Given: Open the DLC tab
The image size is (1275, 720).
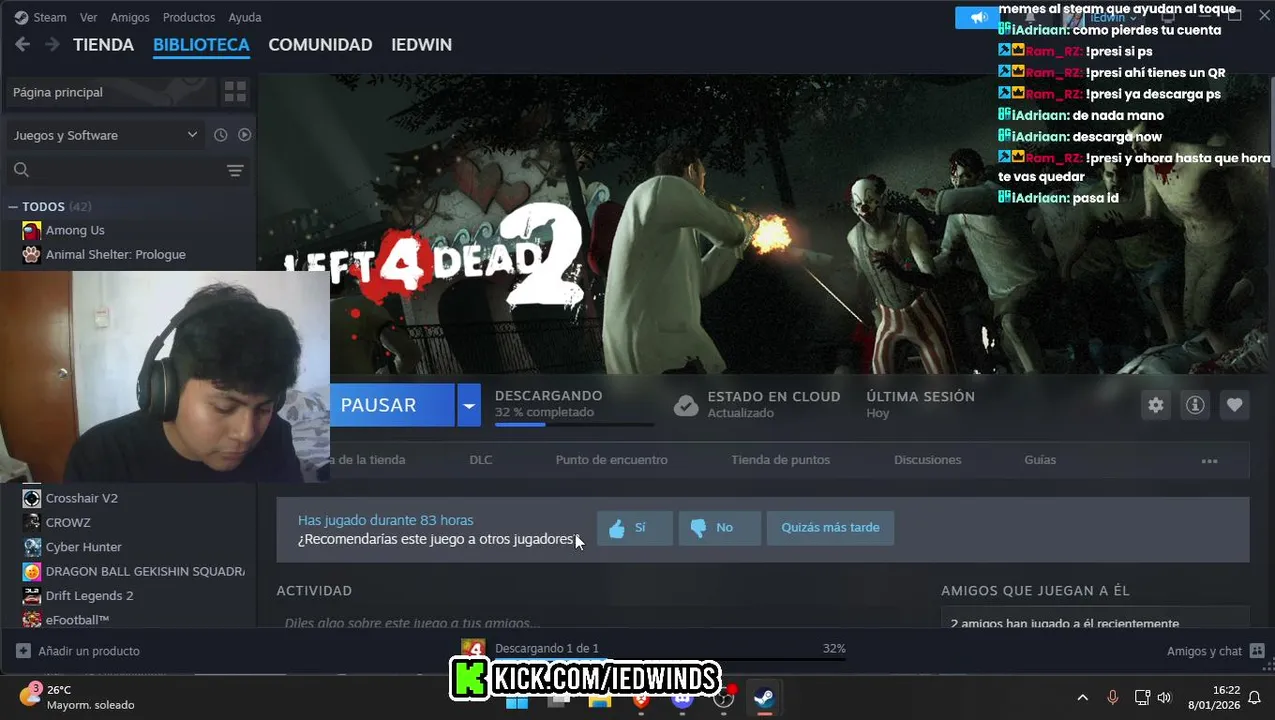Looking at the screenshot, I should [481, 460].
